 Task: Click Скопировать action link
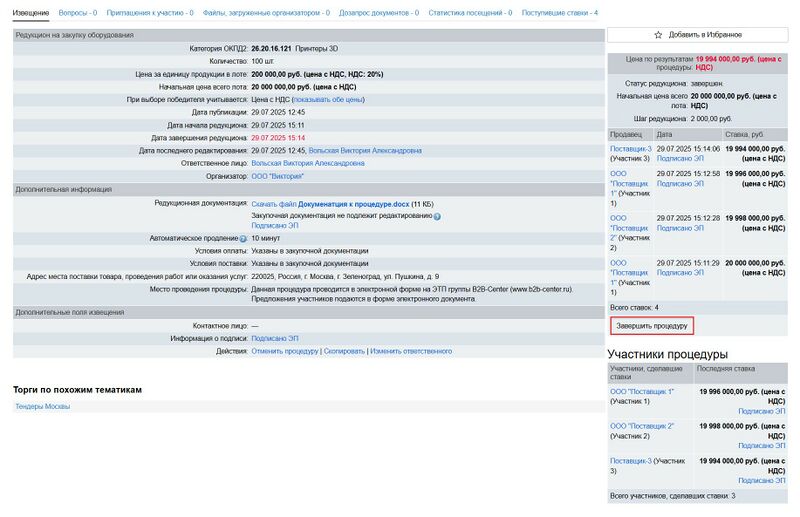click(x=343, y=352)
